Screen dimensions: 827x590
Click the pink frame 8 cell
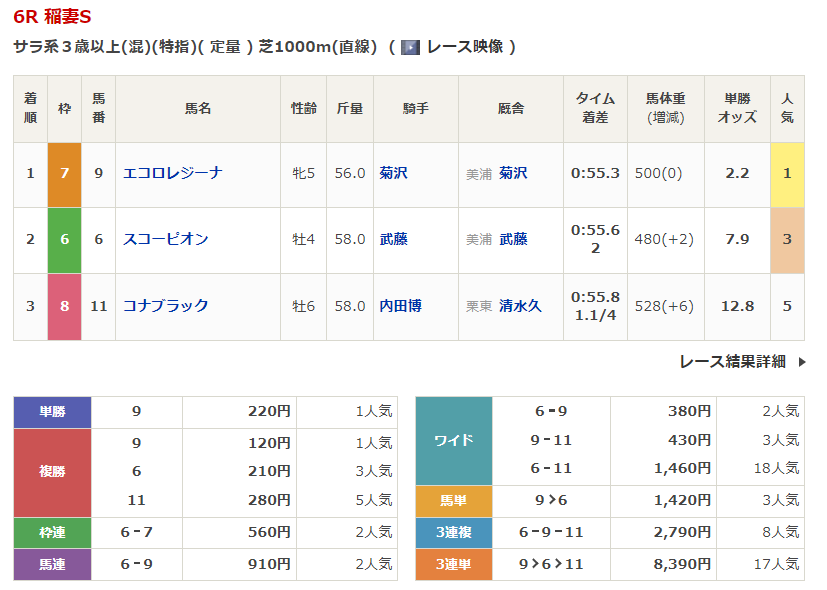click(x=64, y=307)
